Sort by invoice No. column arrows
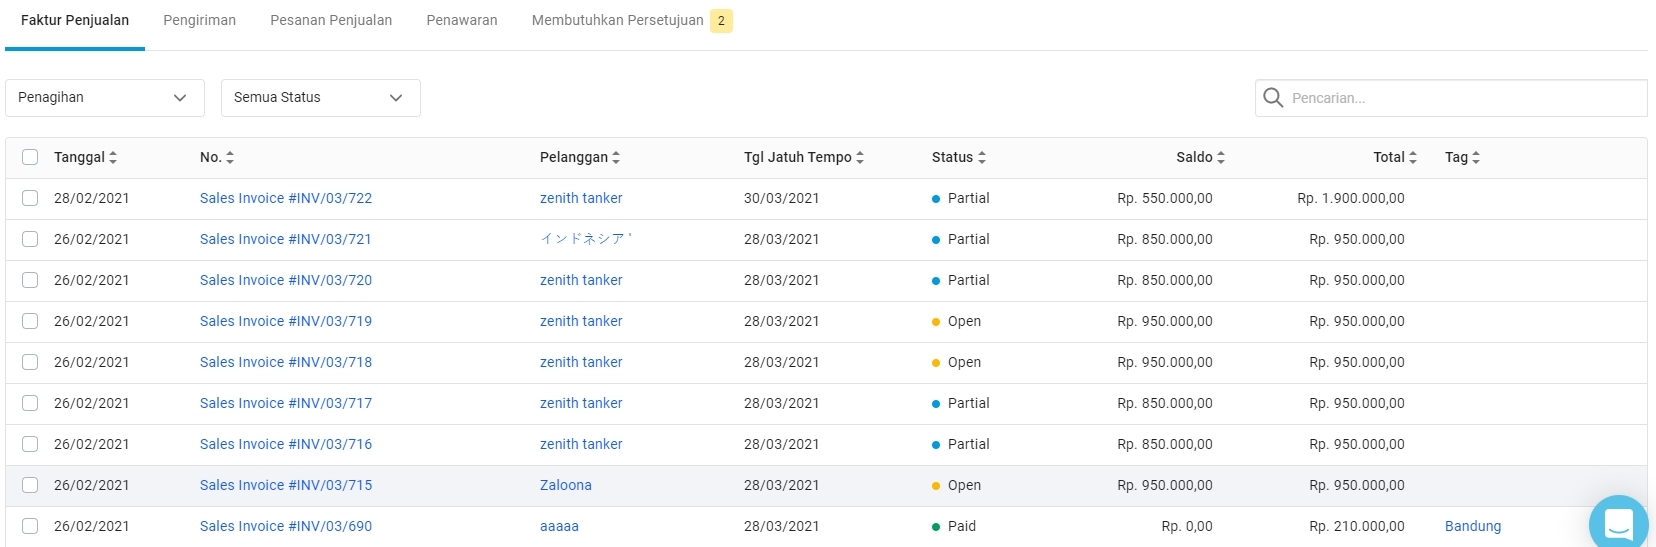 230,158
